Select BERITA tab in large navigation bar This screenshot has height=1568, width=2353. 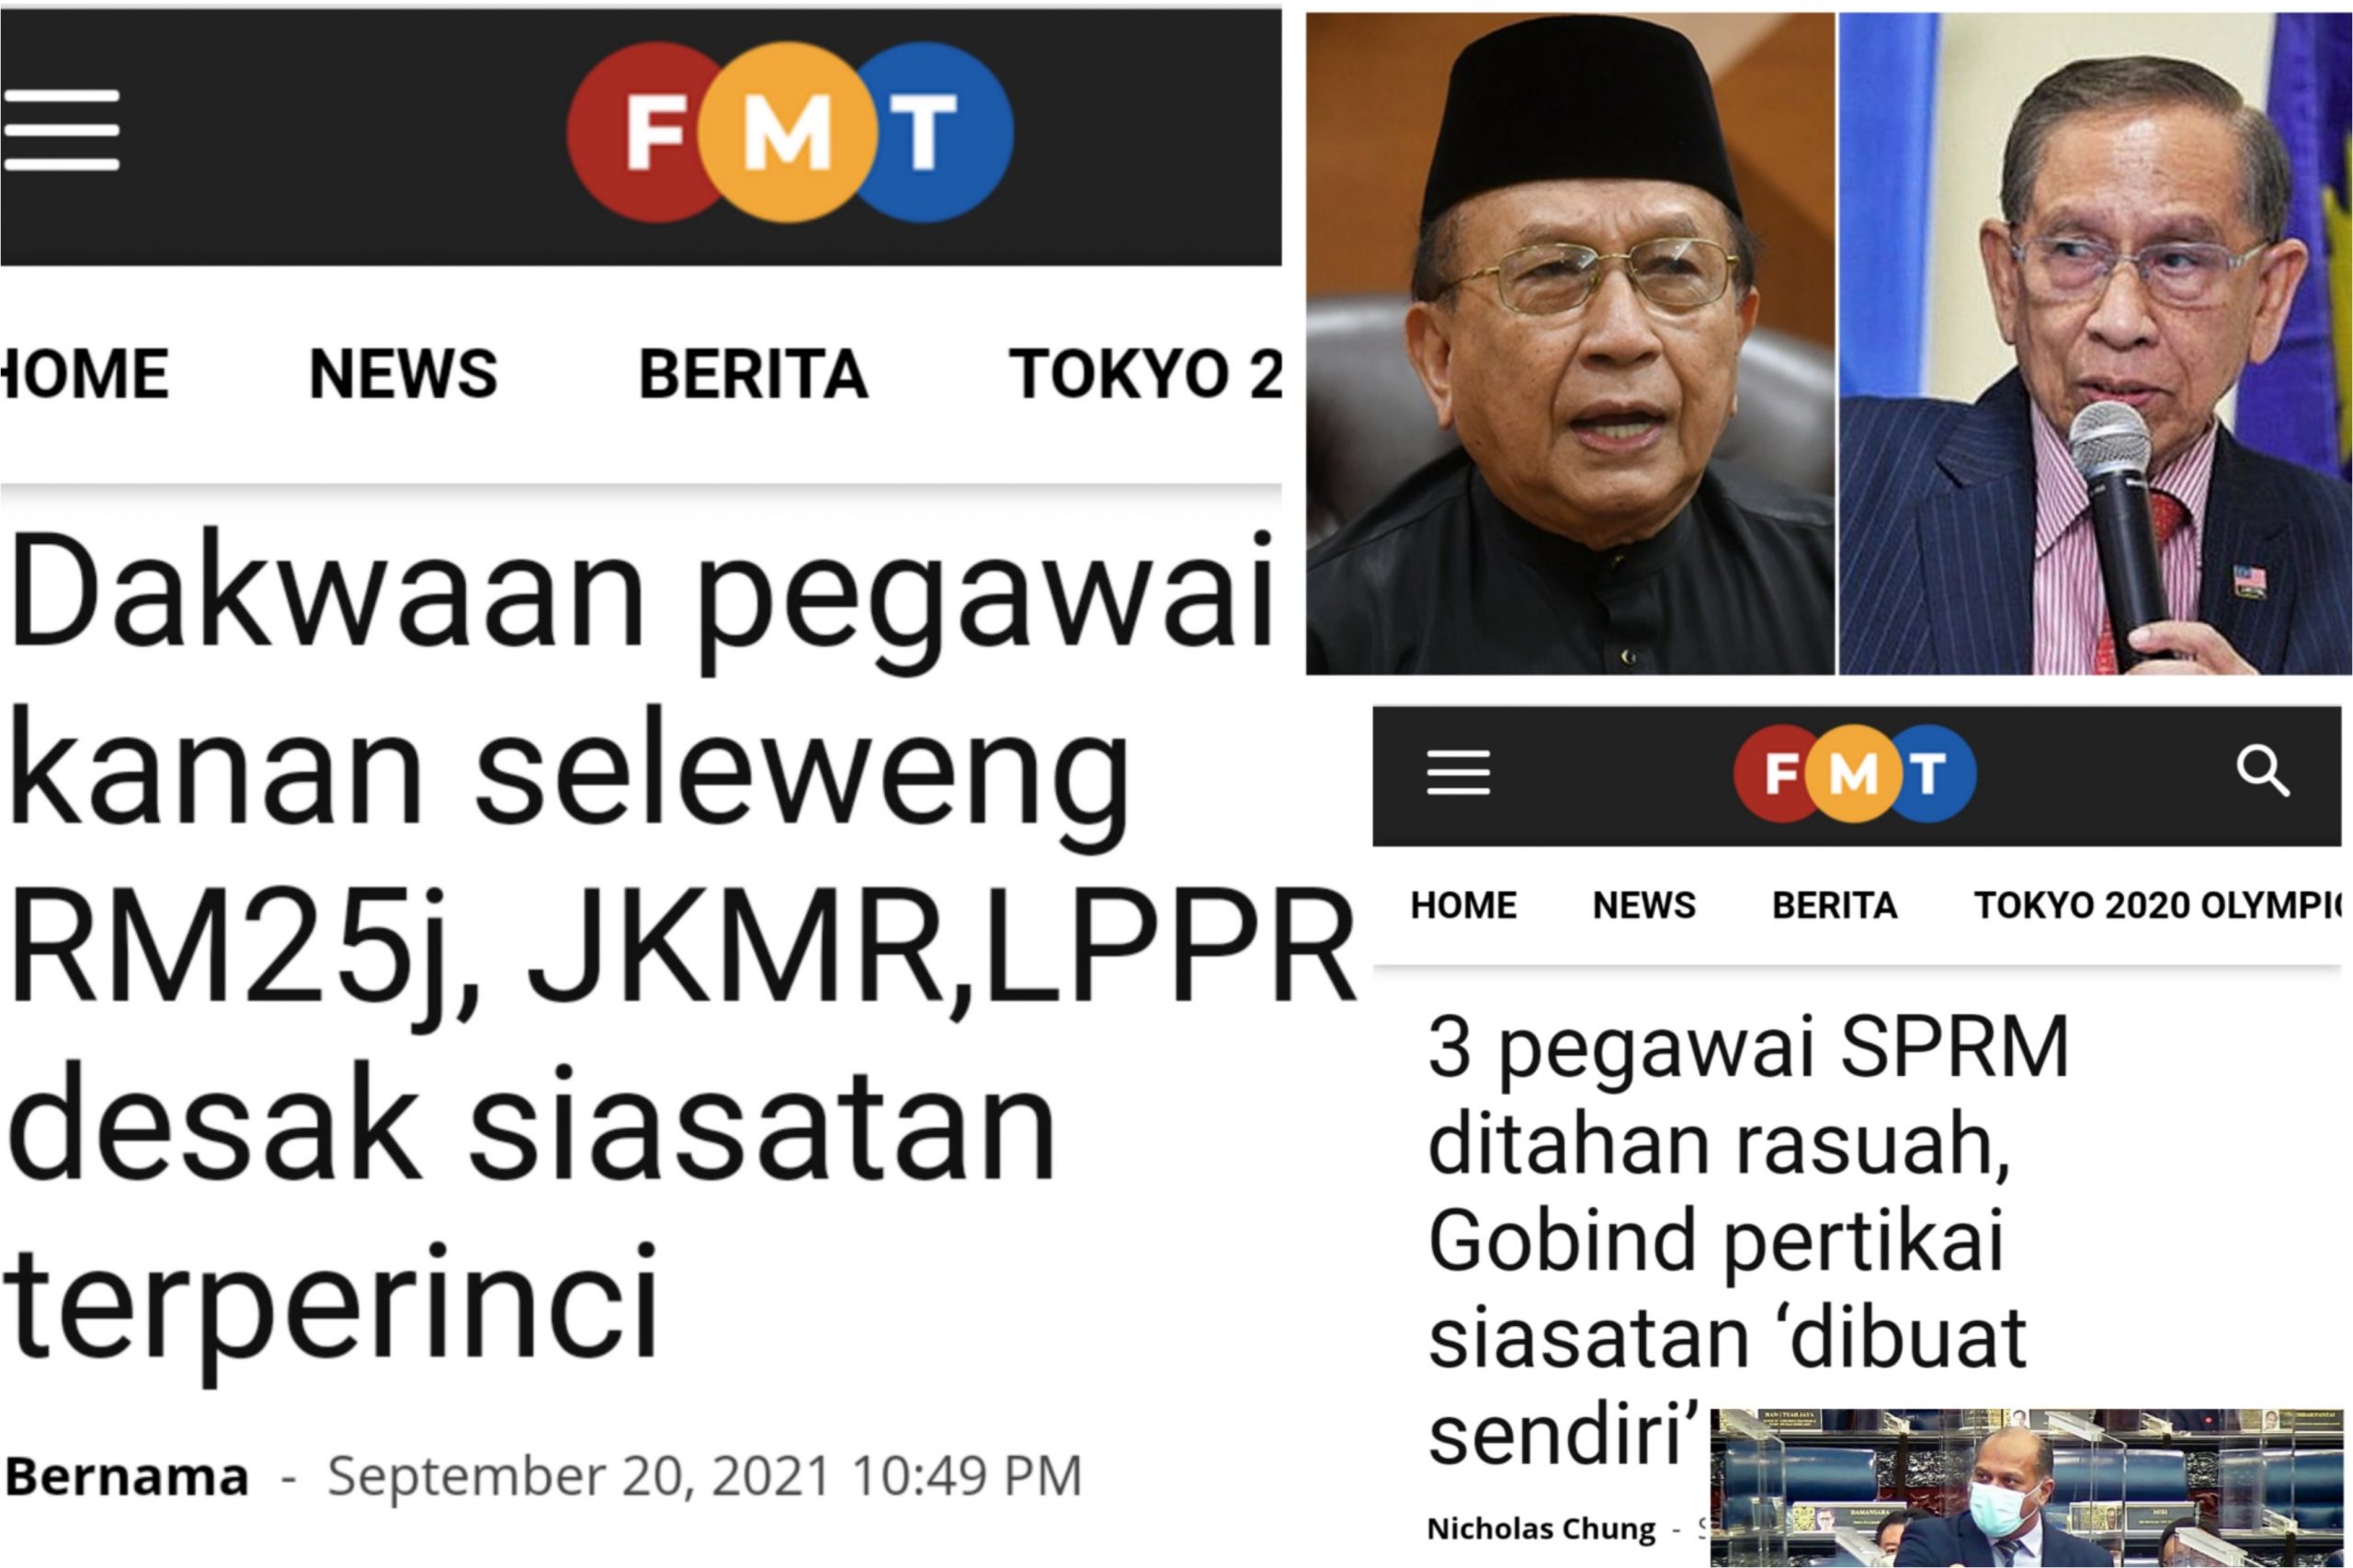tap(753, 374)
